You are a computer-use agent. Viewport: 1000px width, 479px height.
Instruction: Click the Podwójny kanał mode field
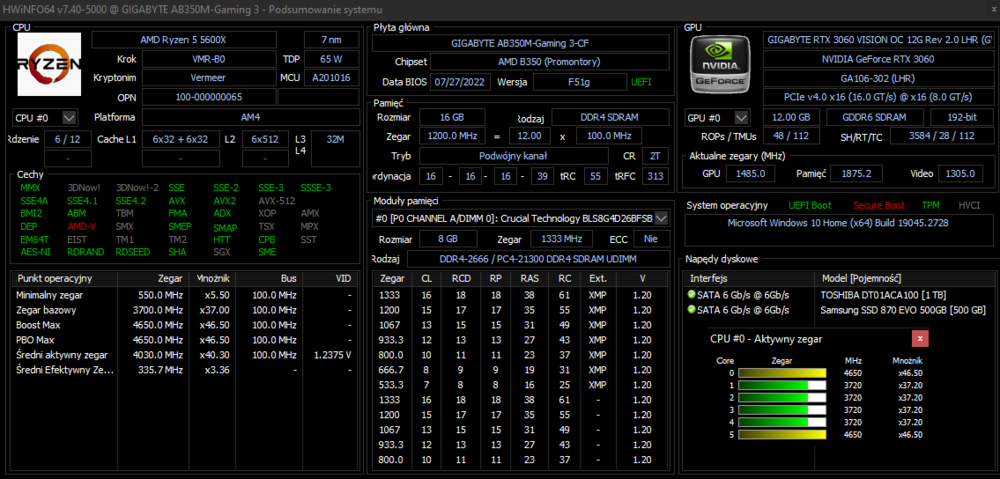513,156
